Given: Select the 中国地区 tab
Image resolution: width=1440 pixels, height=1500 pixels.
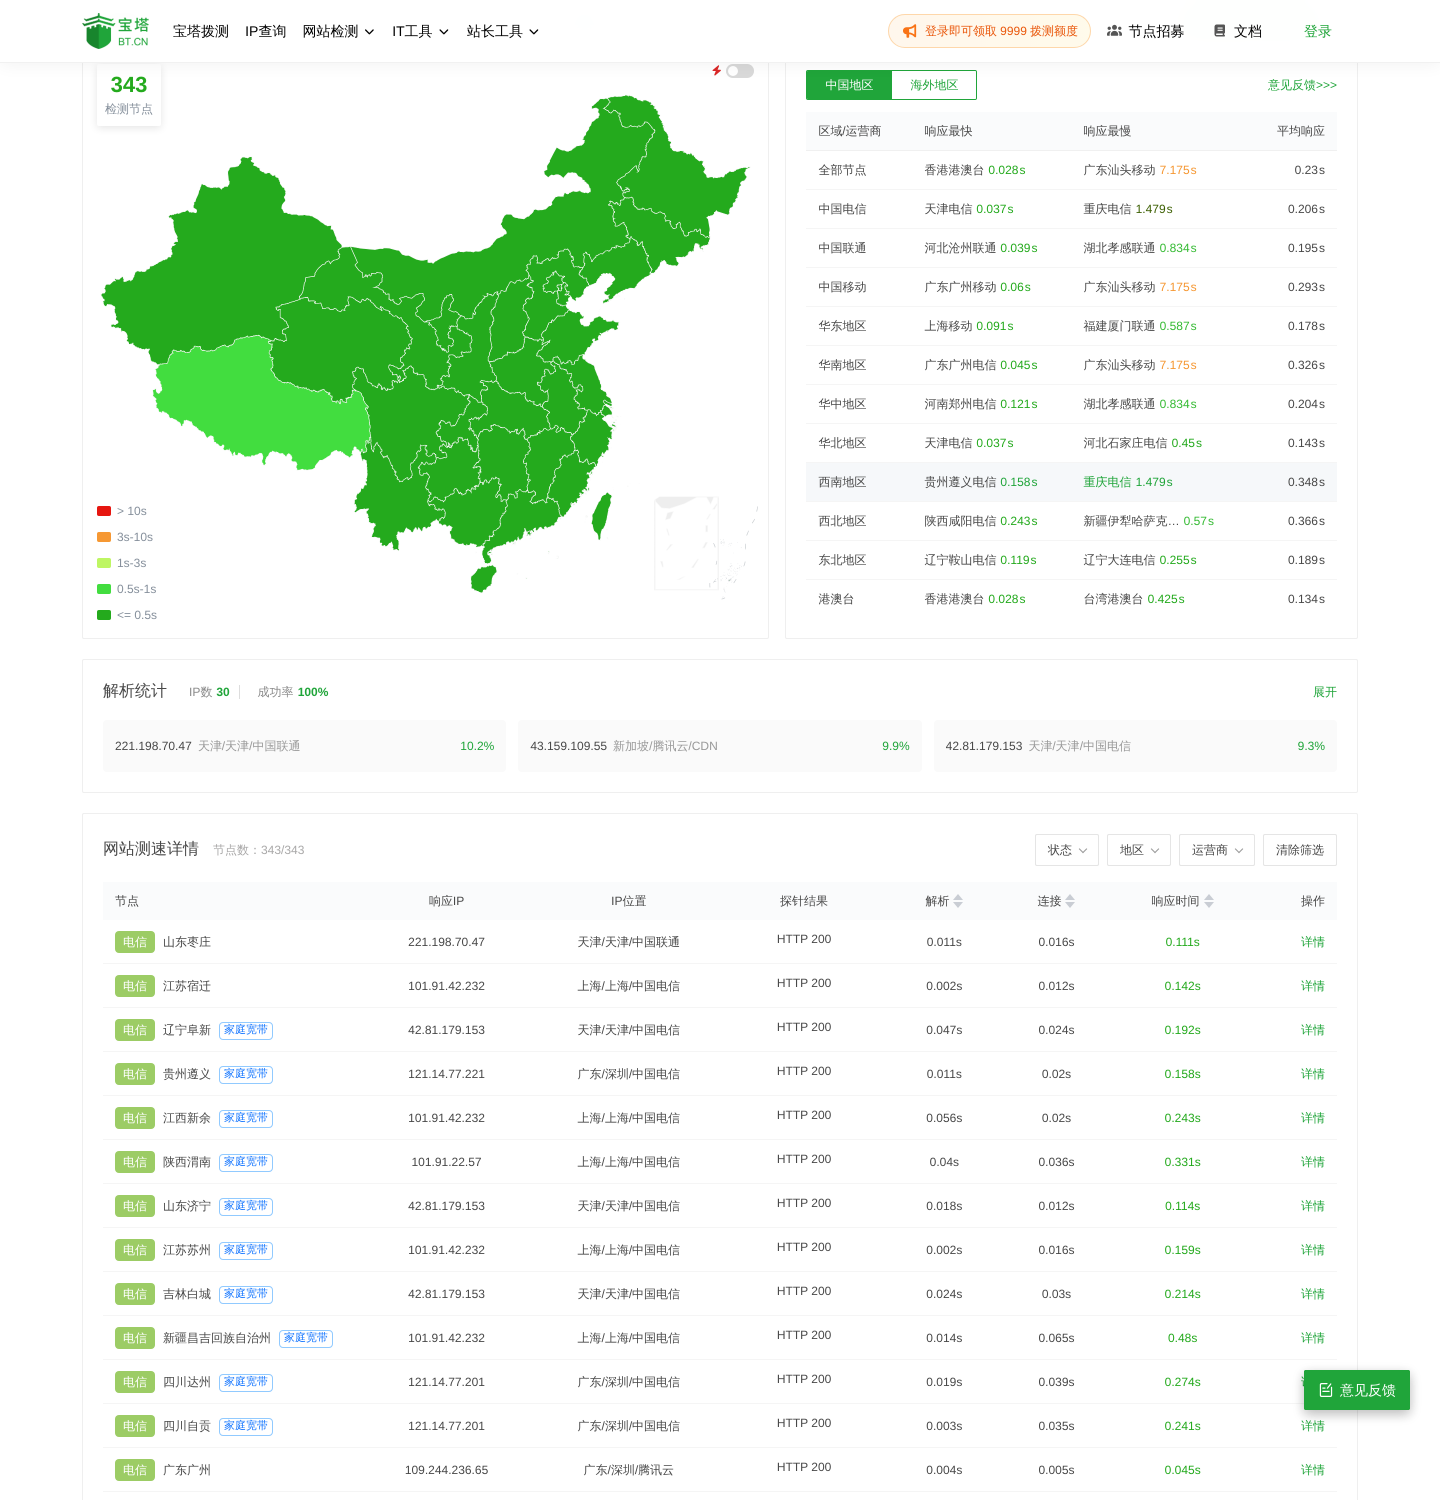Looking at the screenshot, I should pyautogui.click(x=849, y=85).
